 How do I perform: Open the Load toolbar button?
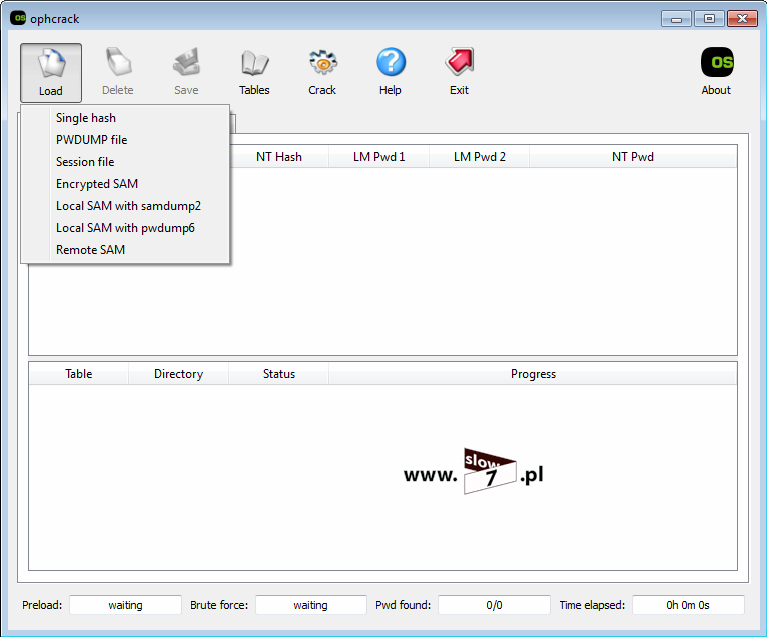click(x=51, y=72)
